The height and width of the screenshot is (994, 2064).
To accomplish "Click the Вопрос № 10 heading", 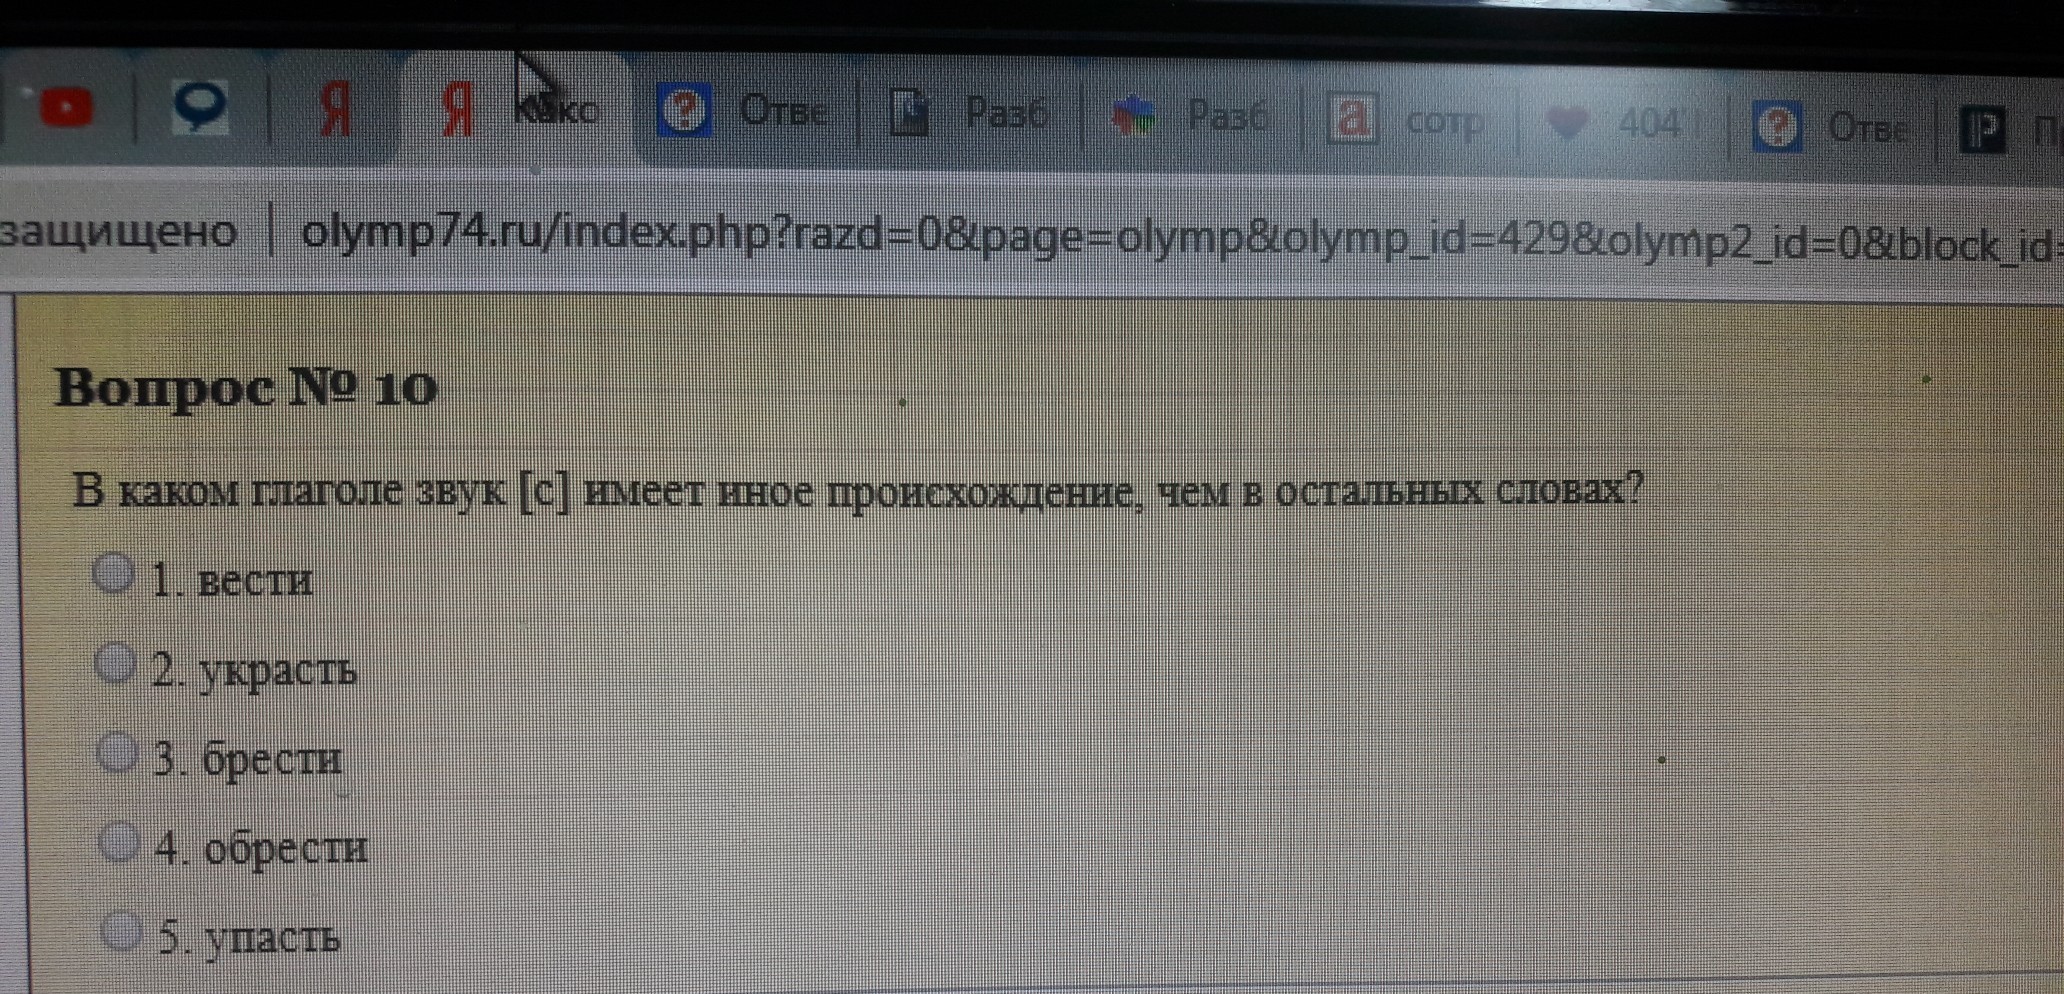I will tap(246, 388).
